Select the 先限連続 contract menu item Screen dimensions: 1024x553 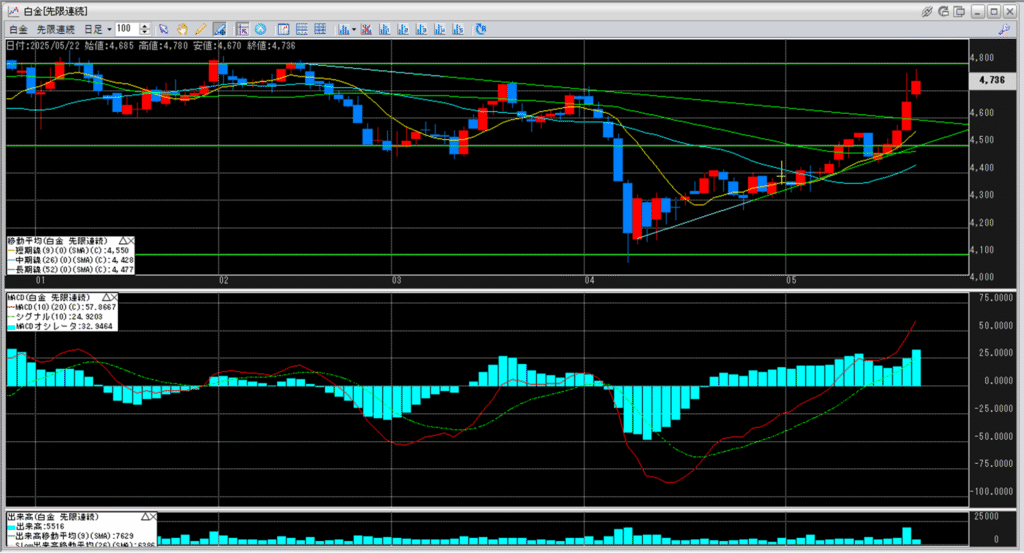(55, 29)
